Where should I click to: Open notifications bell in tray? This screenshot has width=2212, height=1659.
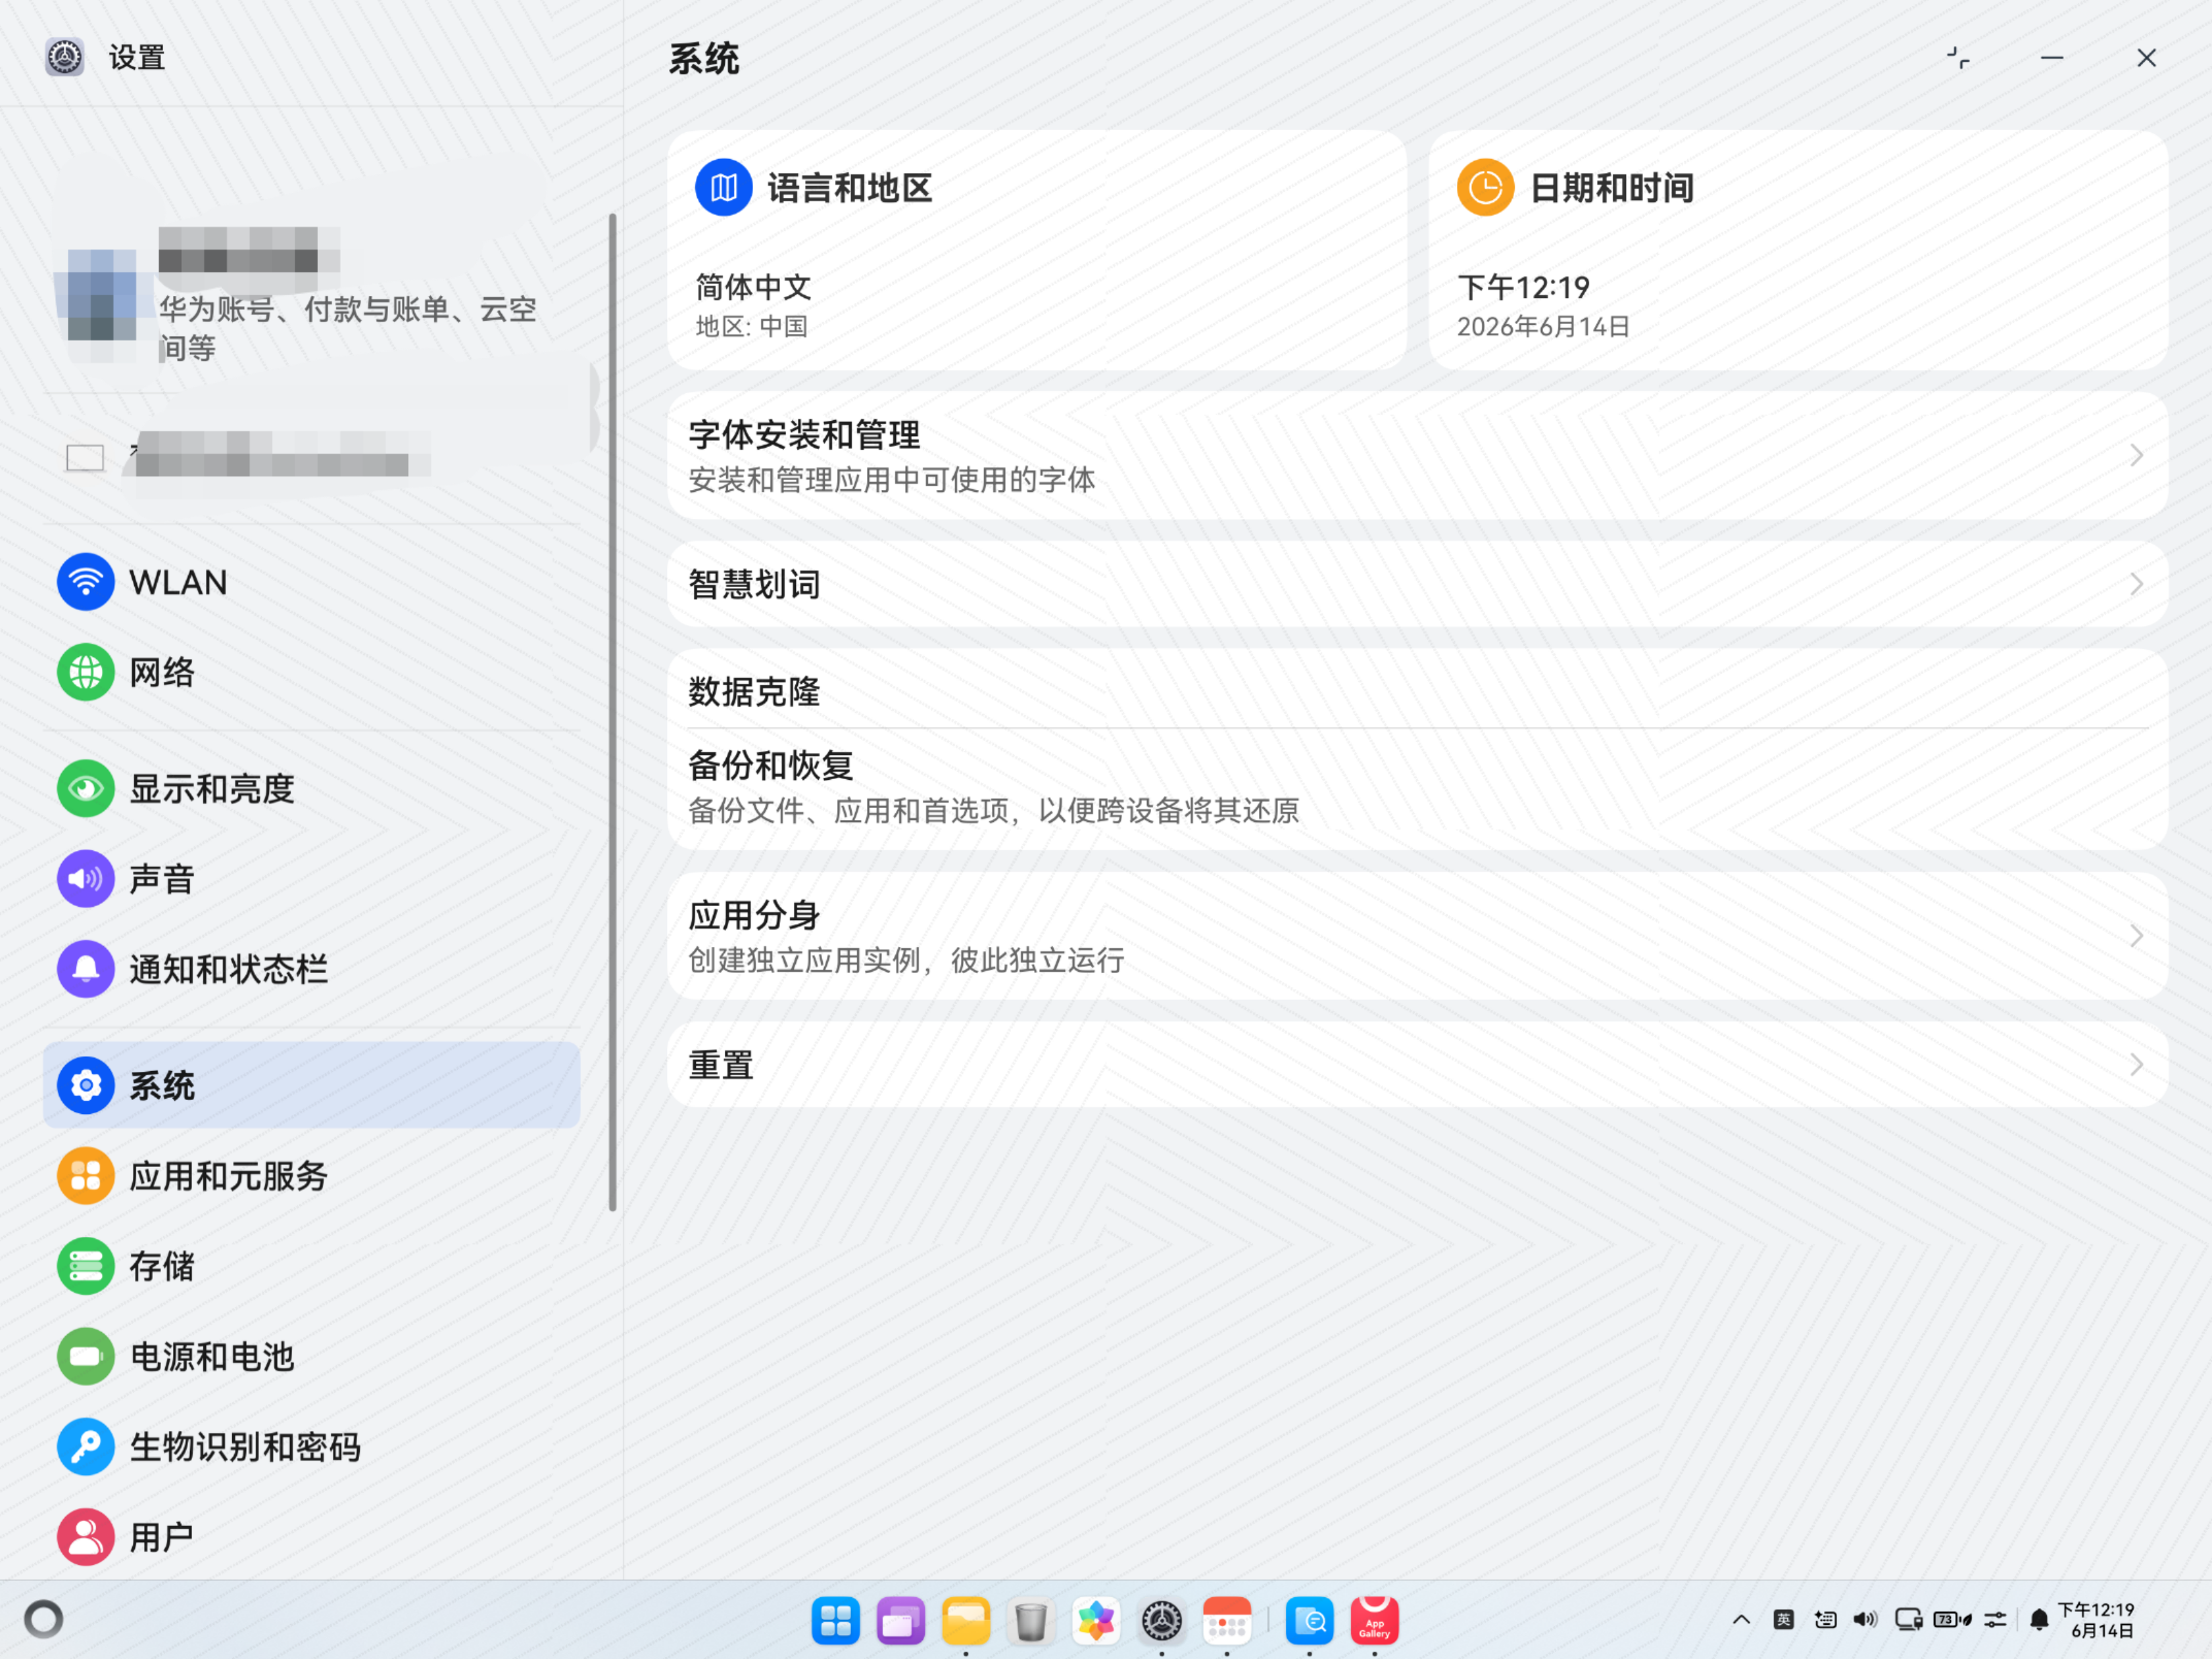(2039, 1620)
